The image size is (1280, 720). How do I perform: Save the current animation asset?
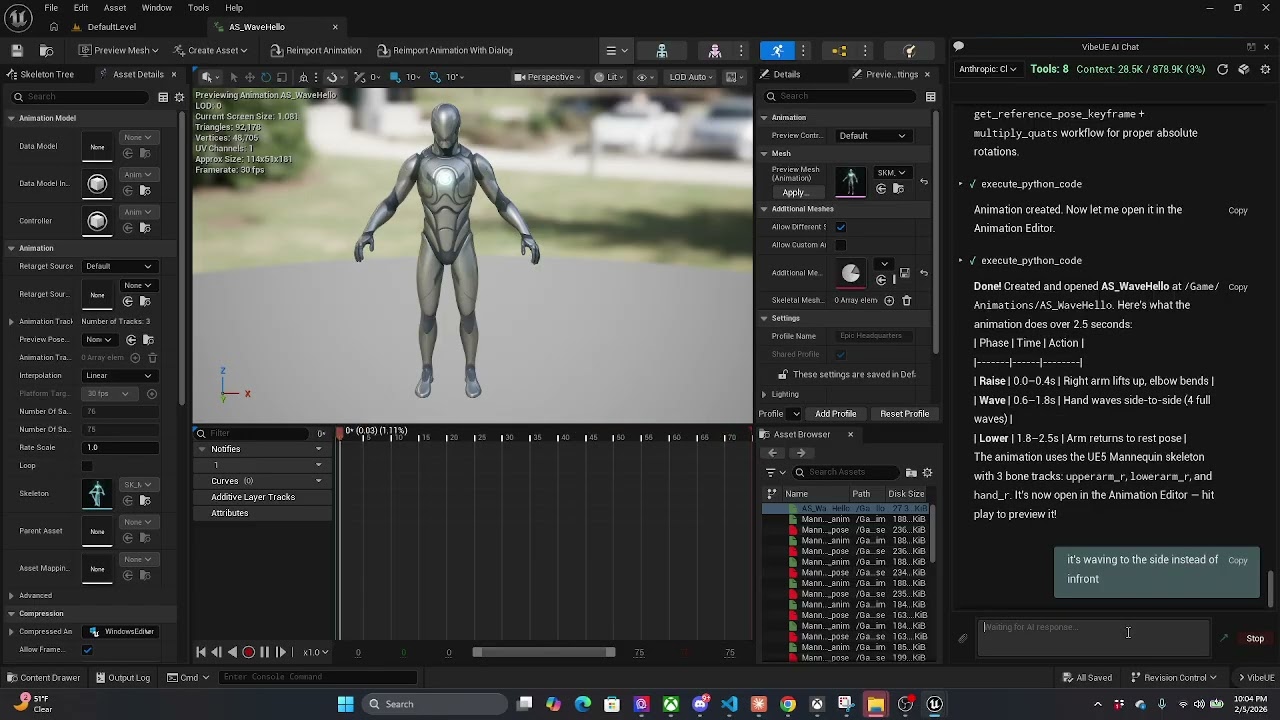17,50
